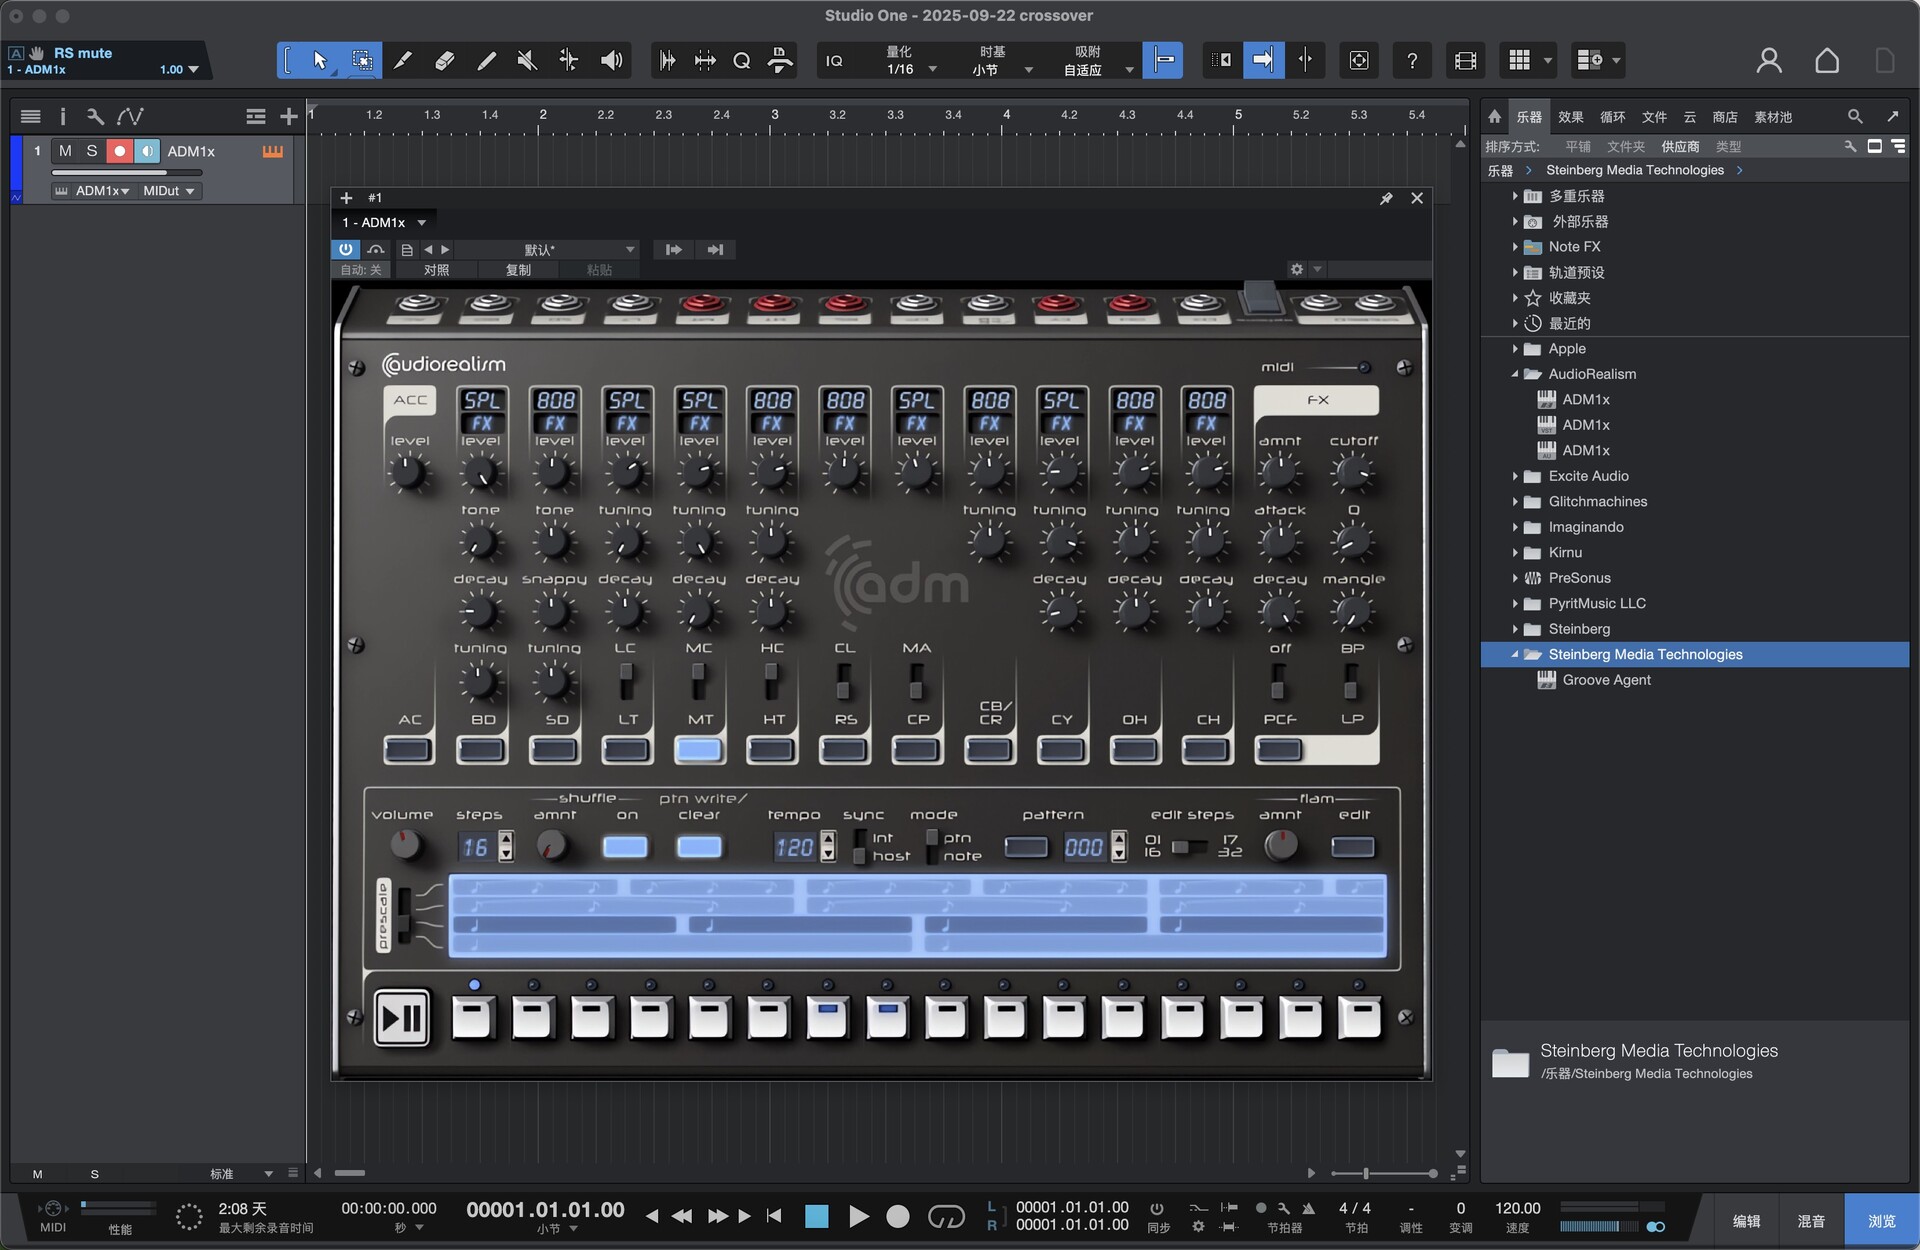
Task: Toggle Autoscroll button in toolbar
Action: coord(1263,61)
